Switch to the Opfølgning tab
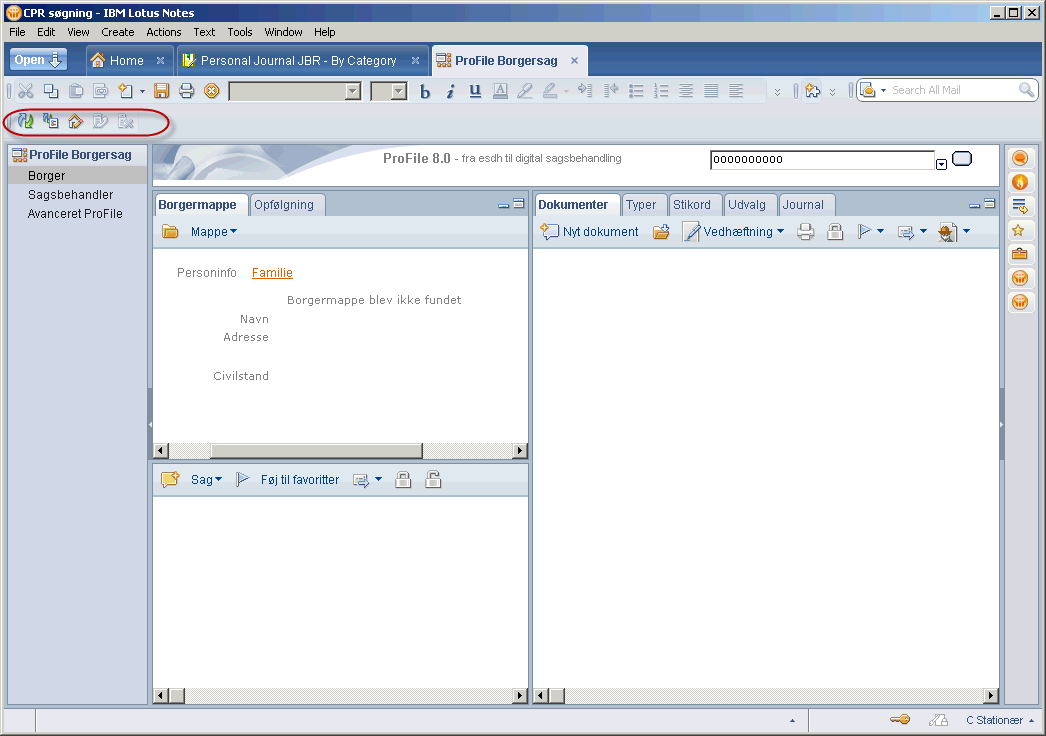Viewport: 1046px width, 736px height. click(284, 205)
